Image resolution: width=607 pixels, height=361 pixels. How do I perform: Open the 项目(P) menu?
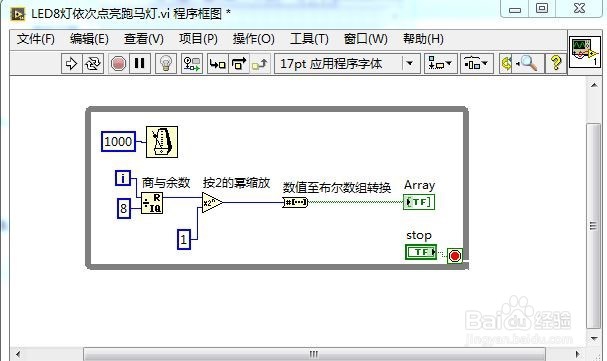[198, 39]
